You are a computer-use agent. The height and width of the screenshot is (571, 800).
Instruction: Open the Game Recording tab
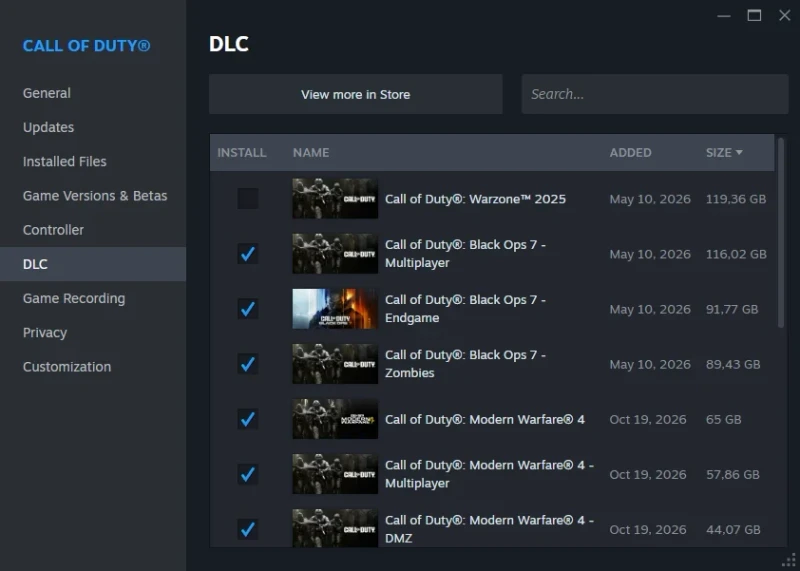point(93,298)
